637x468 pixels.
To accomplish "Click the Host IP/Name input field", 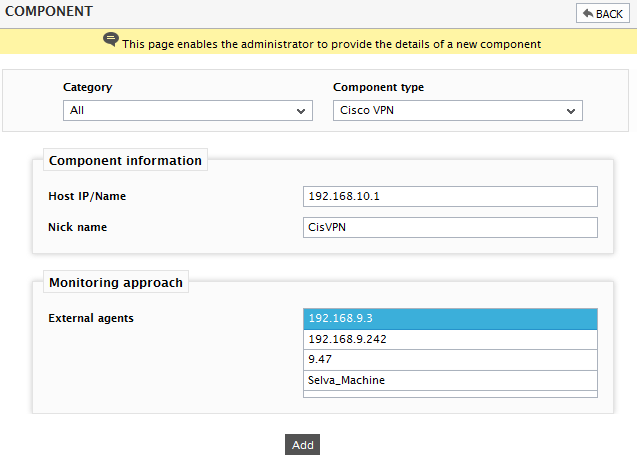I will [x=450, y=196].
